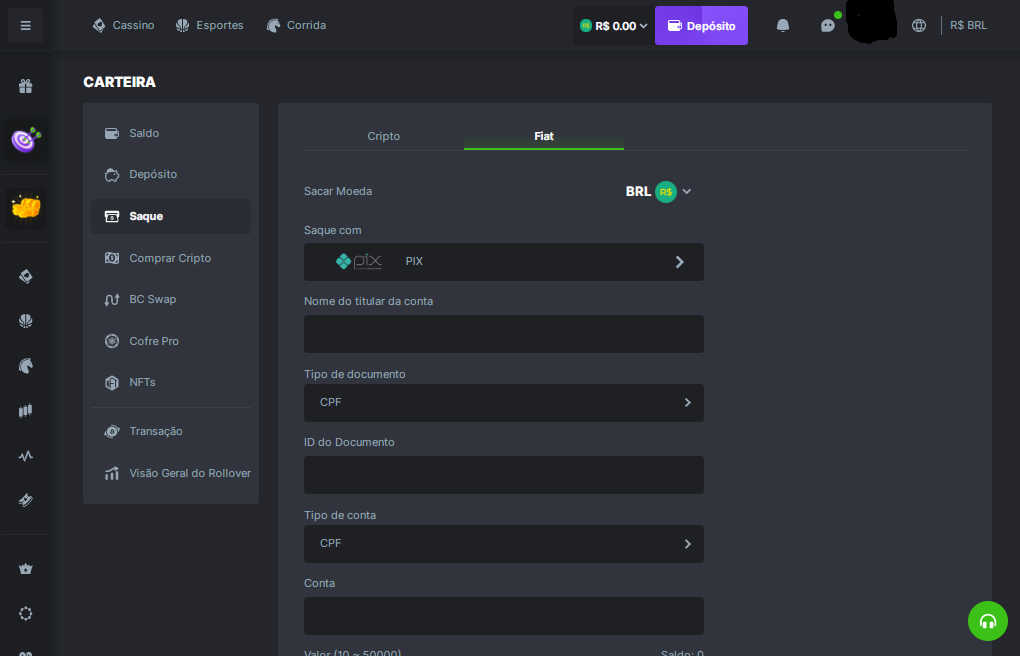
Task: Open the circular badge icon in sidebar
Action: (x=25, y=613)
